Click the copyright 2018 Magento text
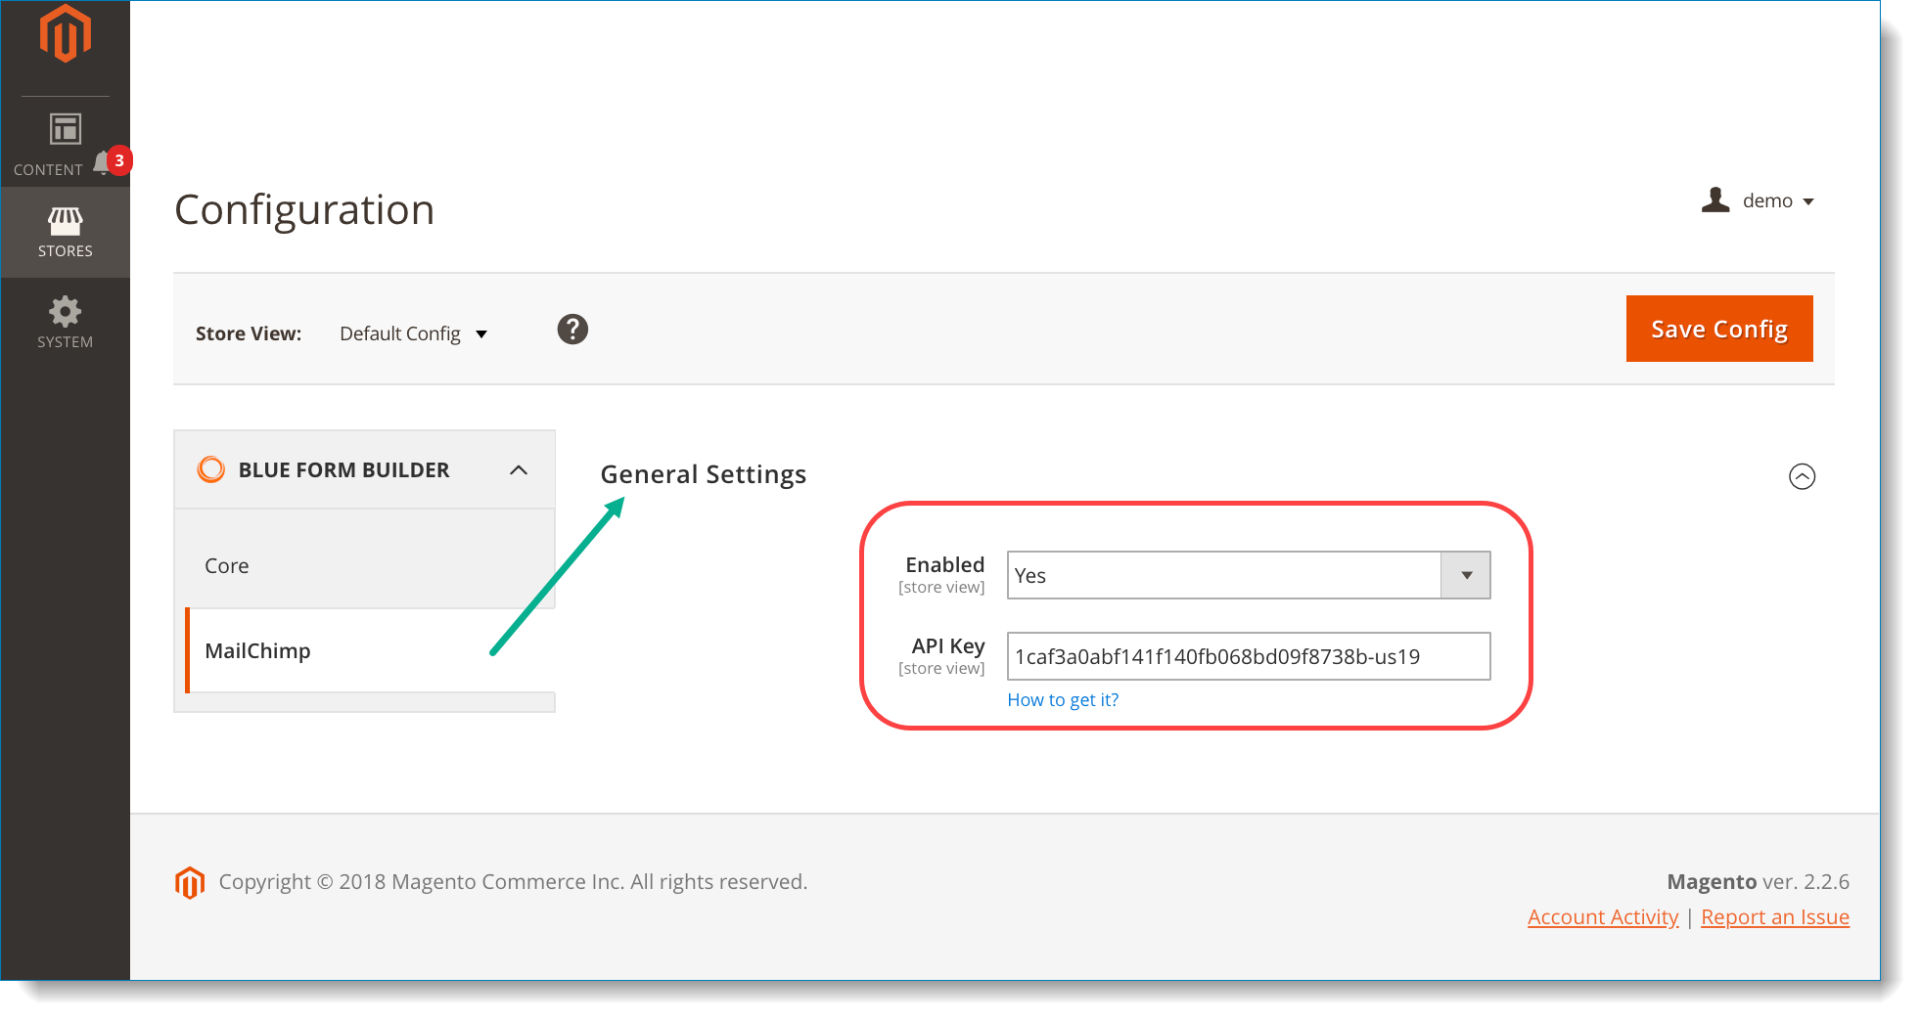This screenshot has height=1020, width=1920. pos(513,882)
